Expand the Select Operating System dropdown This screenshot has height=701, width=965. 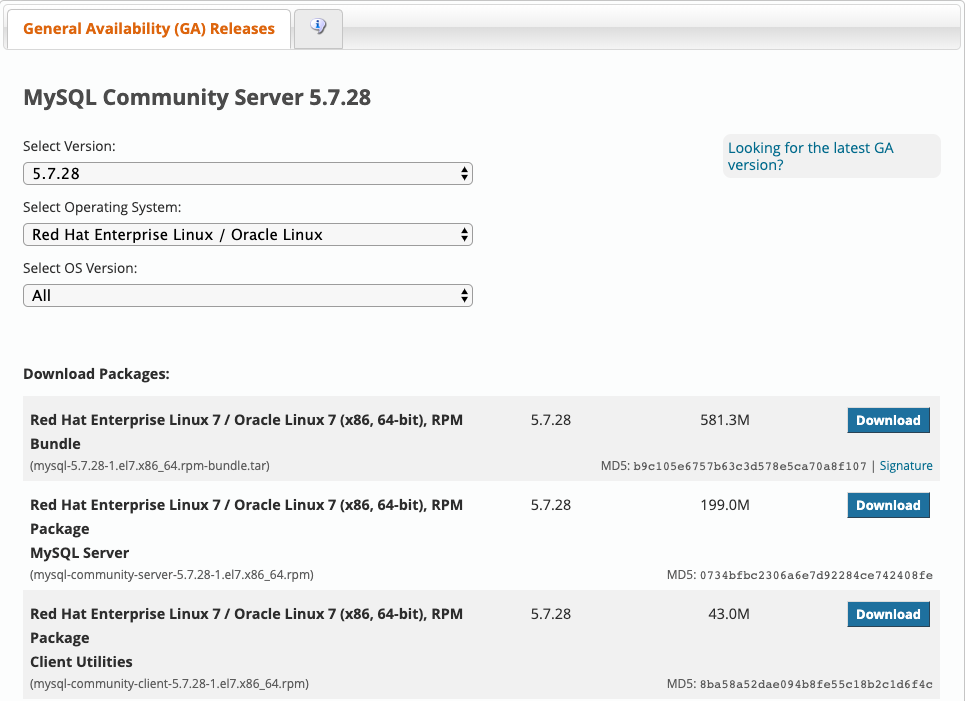(247, 235)
